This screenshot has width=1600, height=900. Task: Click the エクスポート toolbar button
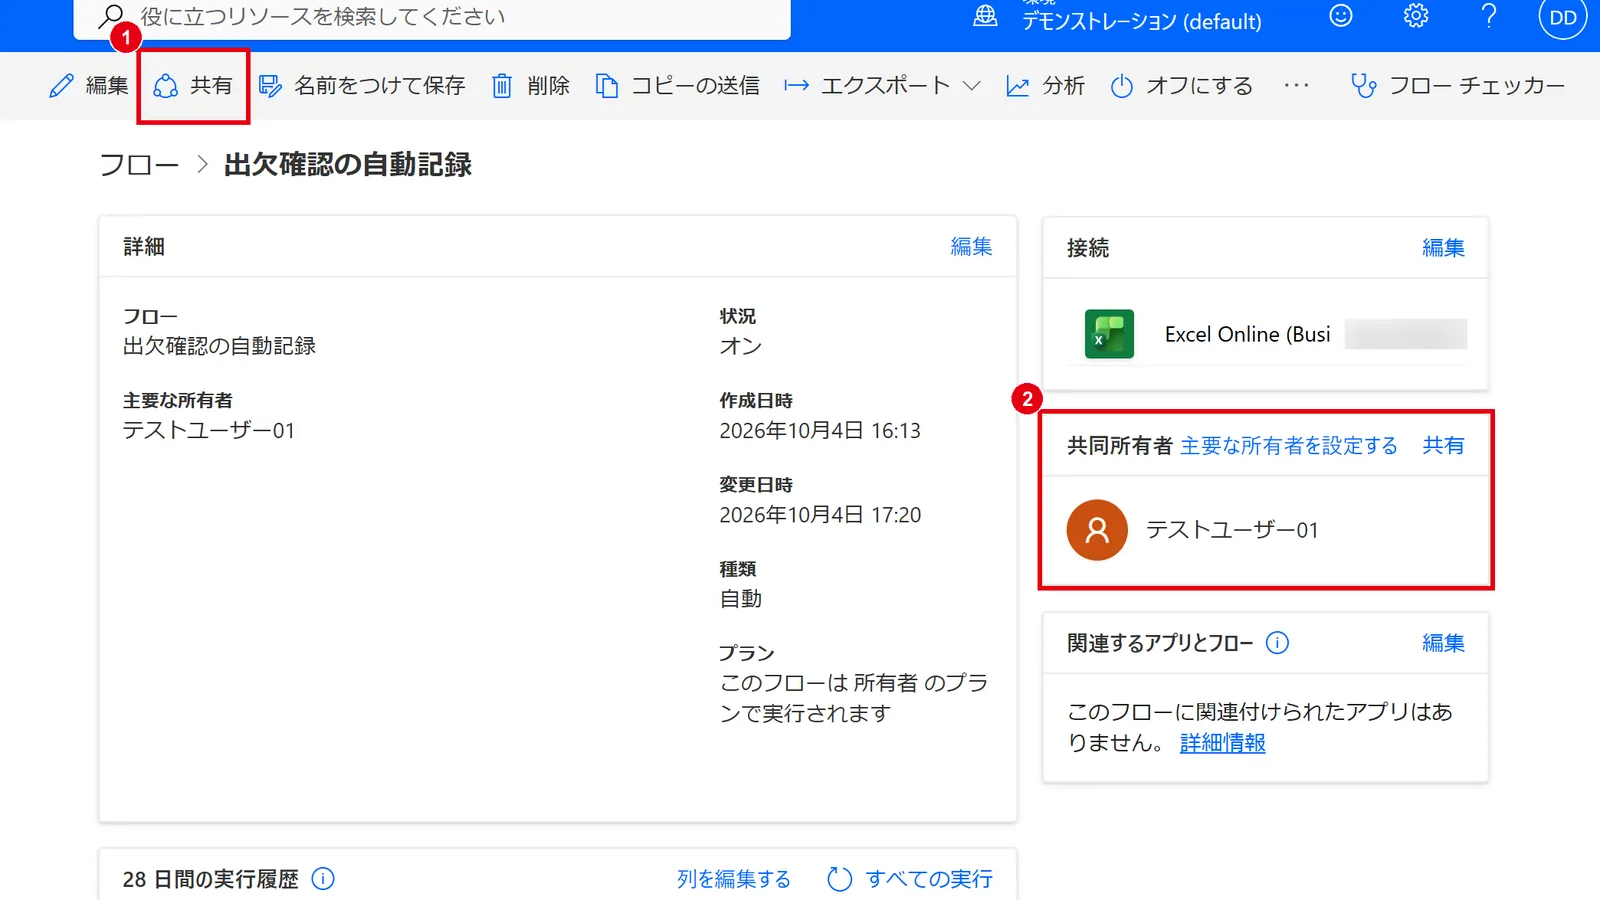coord(866,86)
